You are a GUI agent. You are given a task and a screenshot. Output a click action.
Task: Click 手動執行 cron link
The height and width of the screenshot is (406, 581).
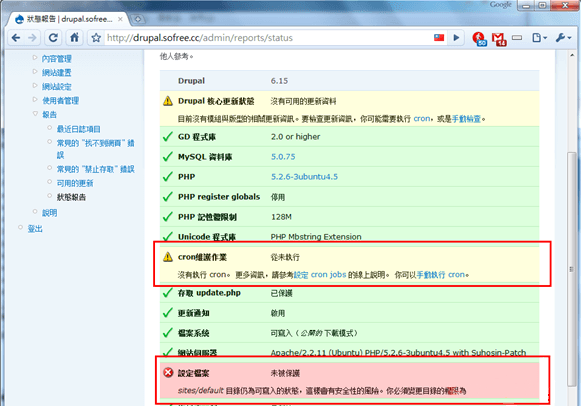(440, 275)
